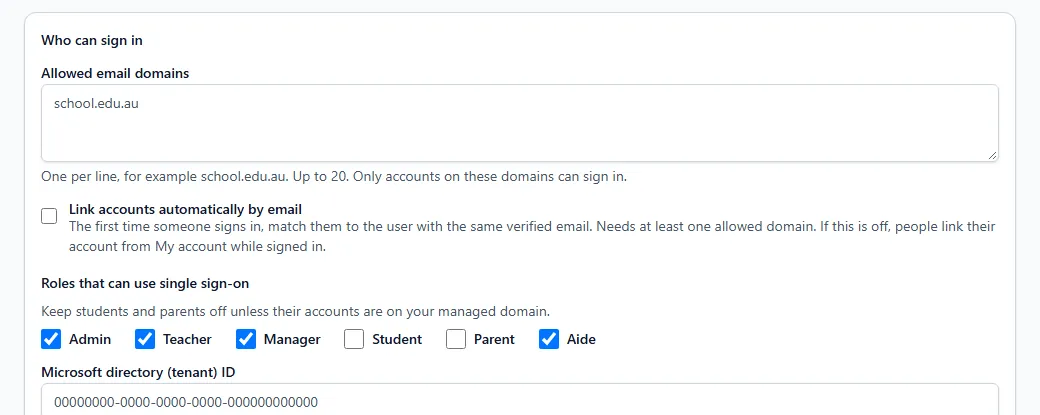Click the 'Link accounts automatically by email' label
This screenshot has width=1040, height=415.
point(185,209)
